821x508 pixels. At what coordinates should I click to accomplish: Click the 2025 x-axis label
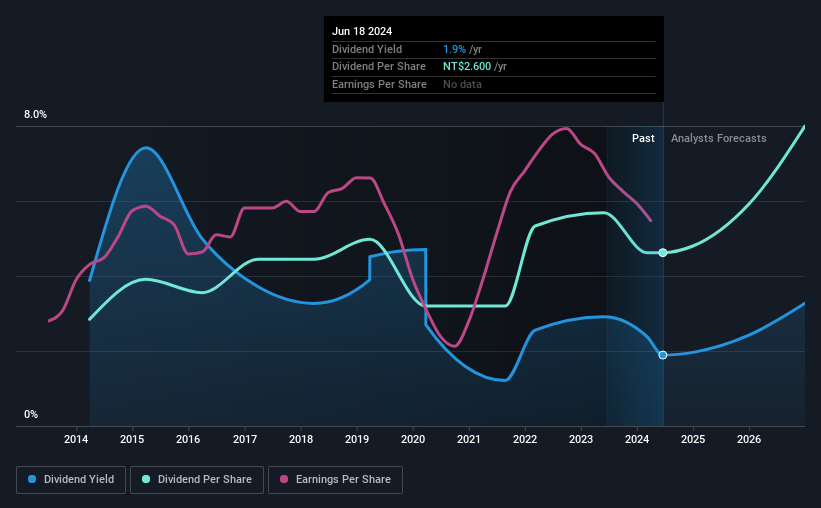693,439
